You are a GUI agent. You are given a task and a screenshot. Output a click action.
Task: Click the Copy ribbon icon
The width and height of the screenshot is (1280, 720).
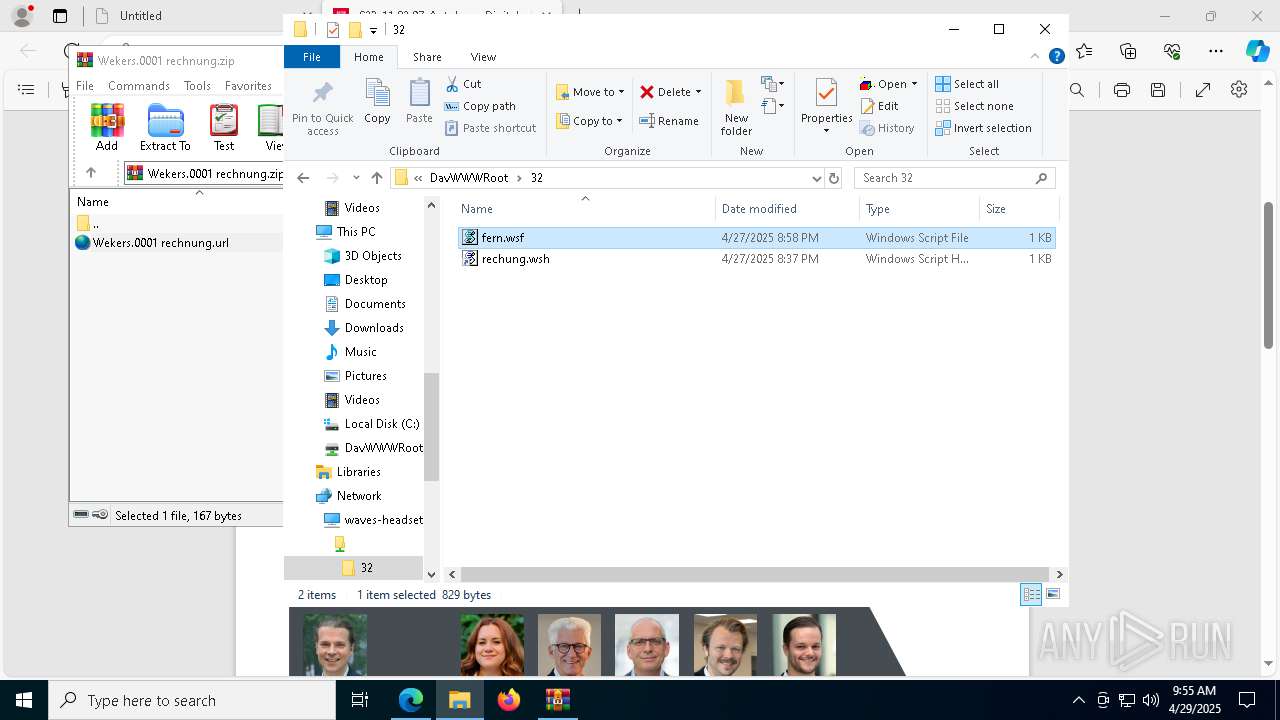click(x=377, y=101)
